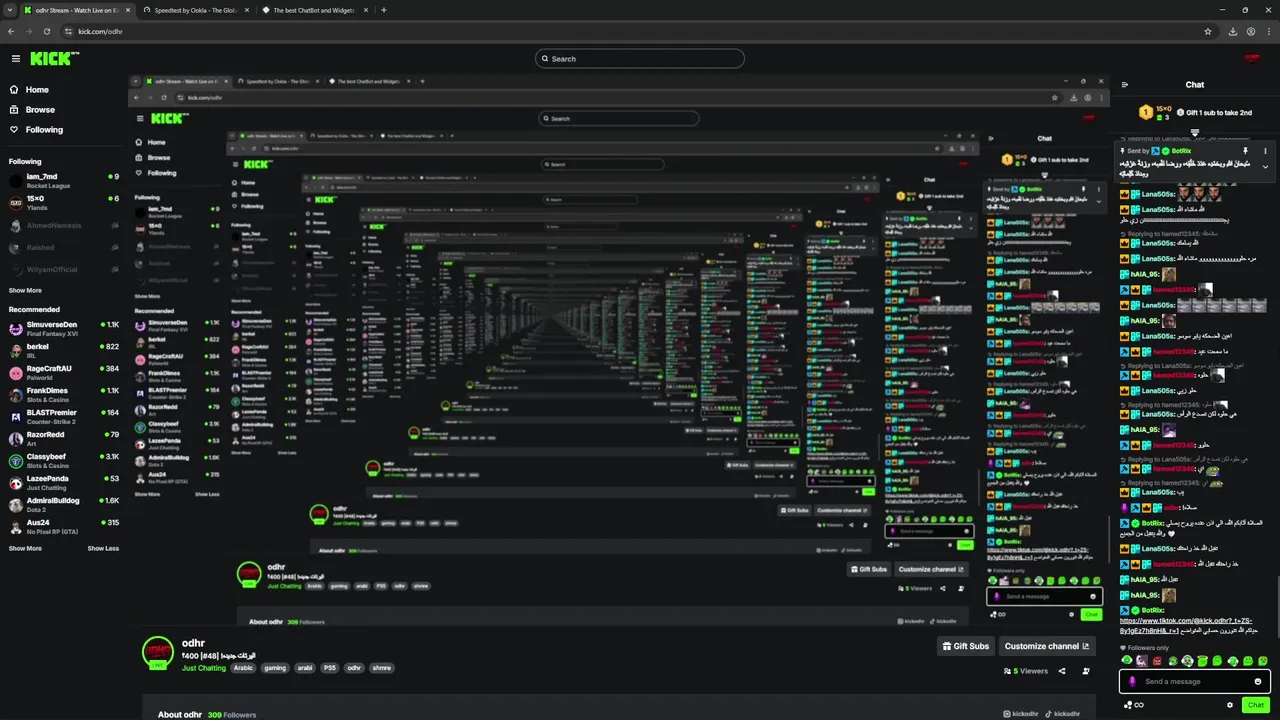Screen dimensions: 1280x720
Task: Click Customize channel button
Action: [1047, 646]
